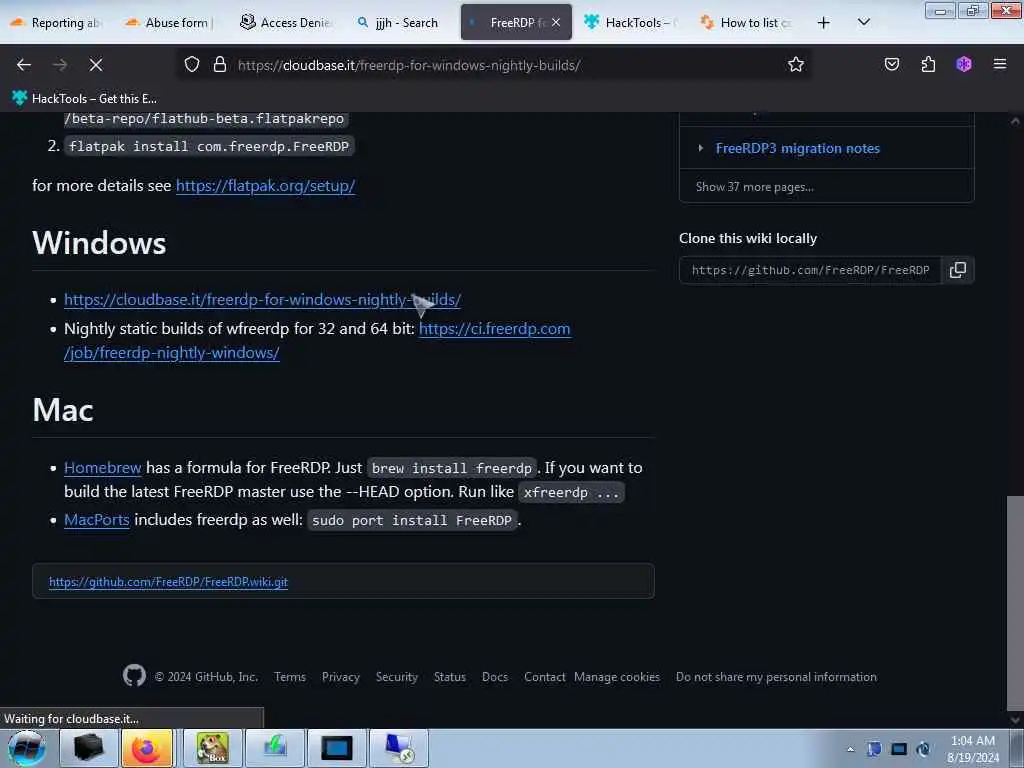Click the padlock site security icon
1024x768 pixels.
click(x=220, y=64)
